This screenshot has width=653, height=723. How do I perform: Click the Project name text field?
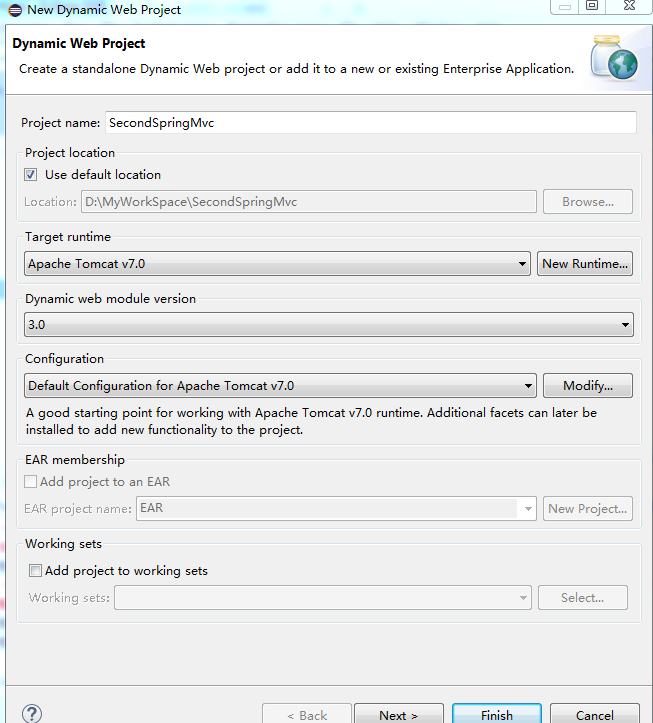[371, 123]
